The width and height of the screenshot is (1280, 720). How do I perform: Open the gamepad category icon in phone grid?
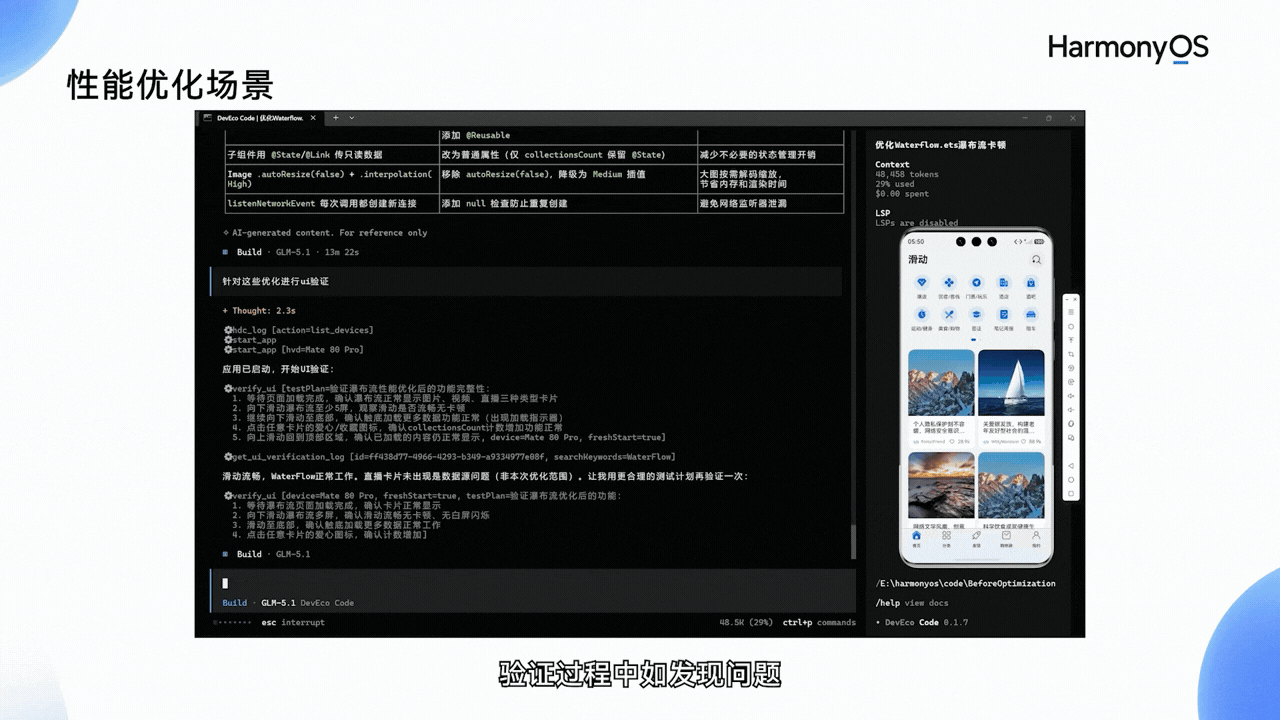949,282
